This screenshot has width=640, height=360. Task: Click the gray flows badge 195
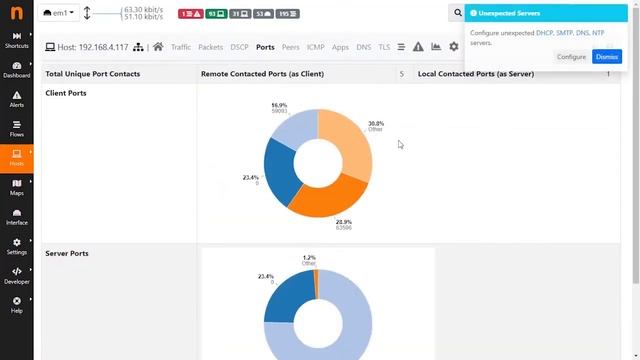point(288,14)
